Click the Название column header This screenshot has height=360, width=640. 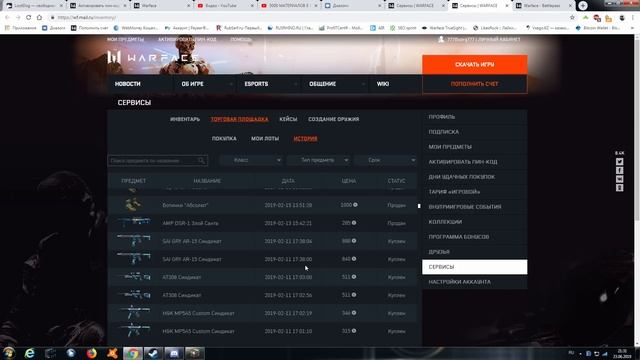207,181
